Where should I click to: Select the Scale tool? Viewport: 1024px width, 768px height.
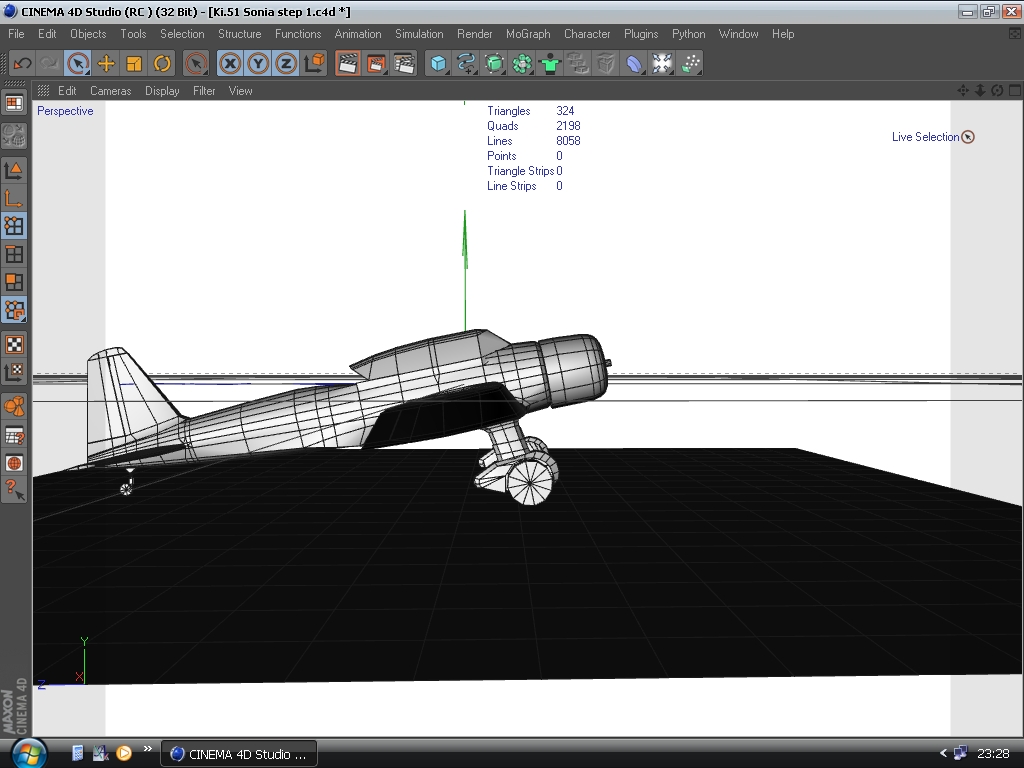pyautogui.click(x=134, y=63)
